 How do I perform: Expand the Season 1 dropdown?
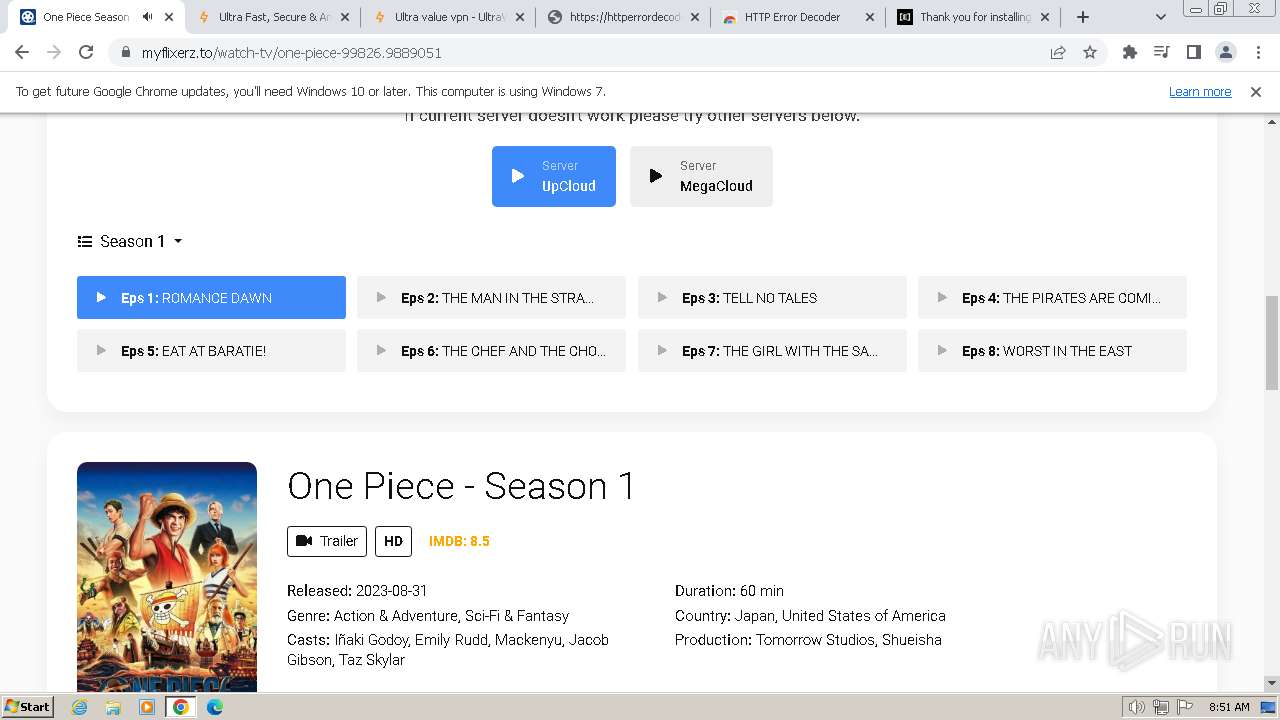(131, 241)
